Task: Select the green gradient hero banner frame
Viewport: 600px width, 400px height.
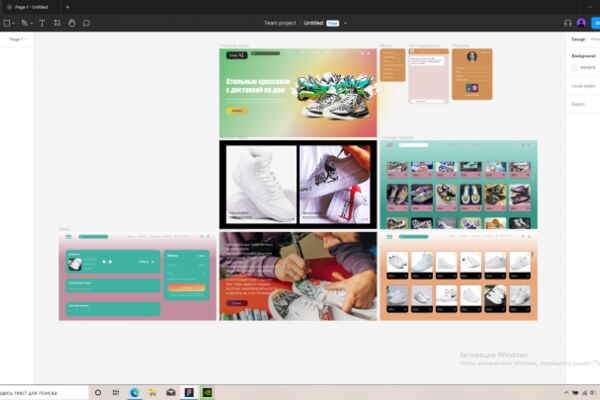Action: [x=298, y=93]
